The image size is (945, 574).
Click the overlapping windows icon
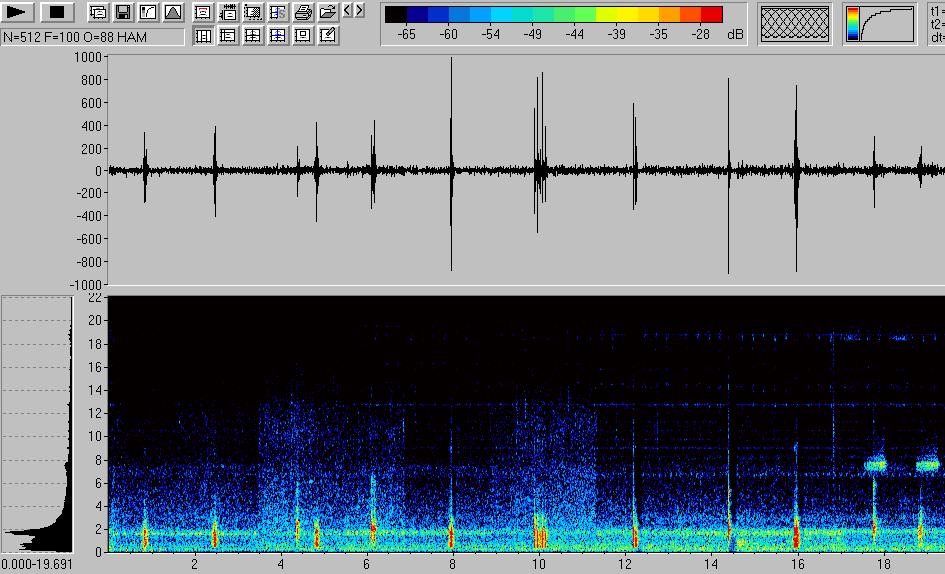[98, 12]
